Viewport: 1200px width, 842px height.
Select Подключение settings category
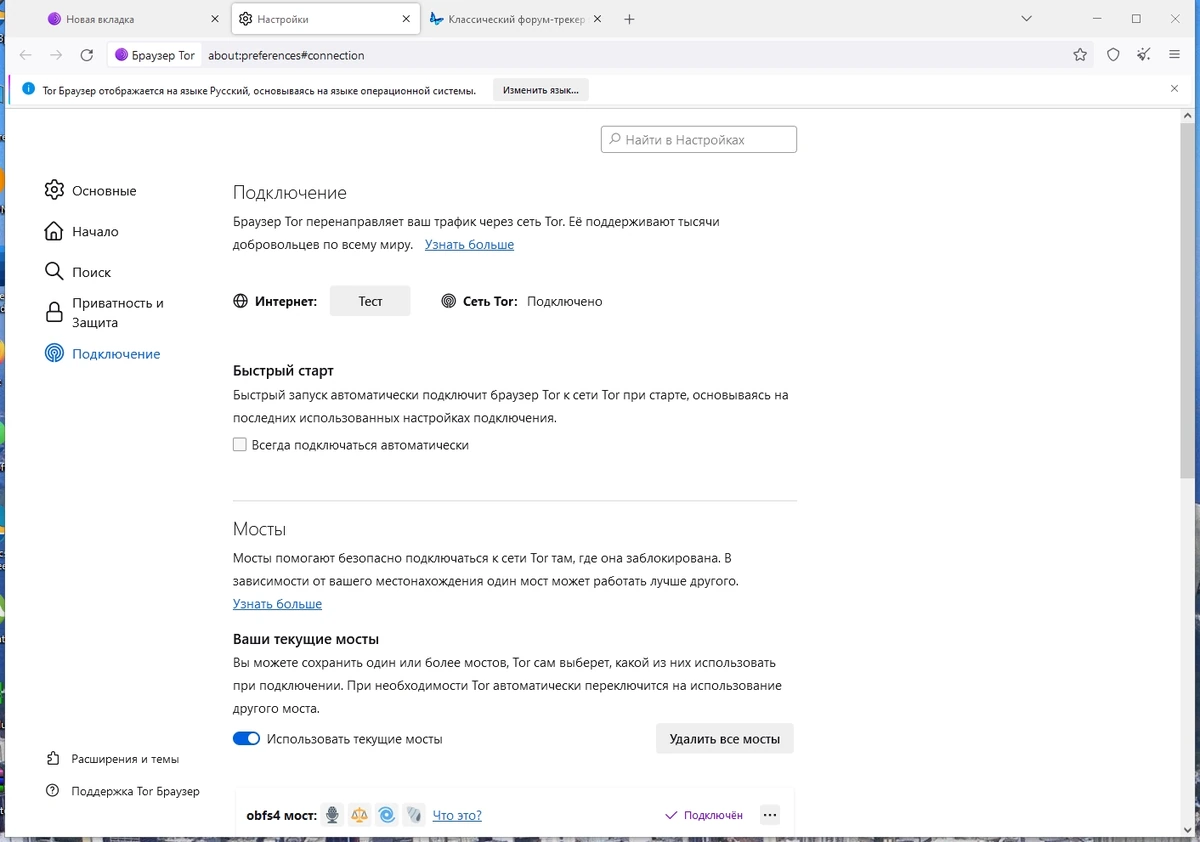103,354
